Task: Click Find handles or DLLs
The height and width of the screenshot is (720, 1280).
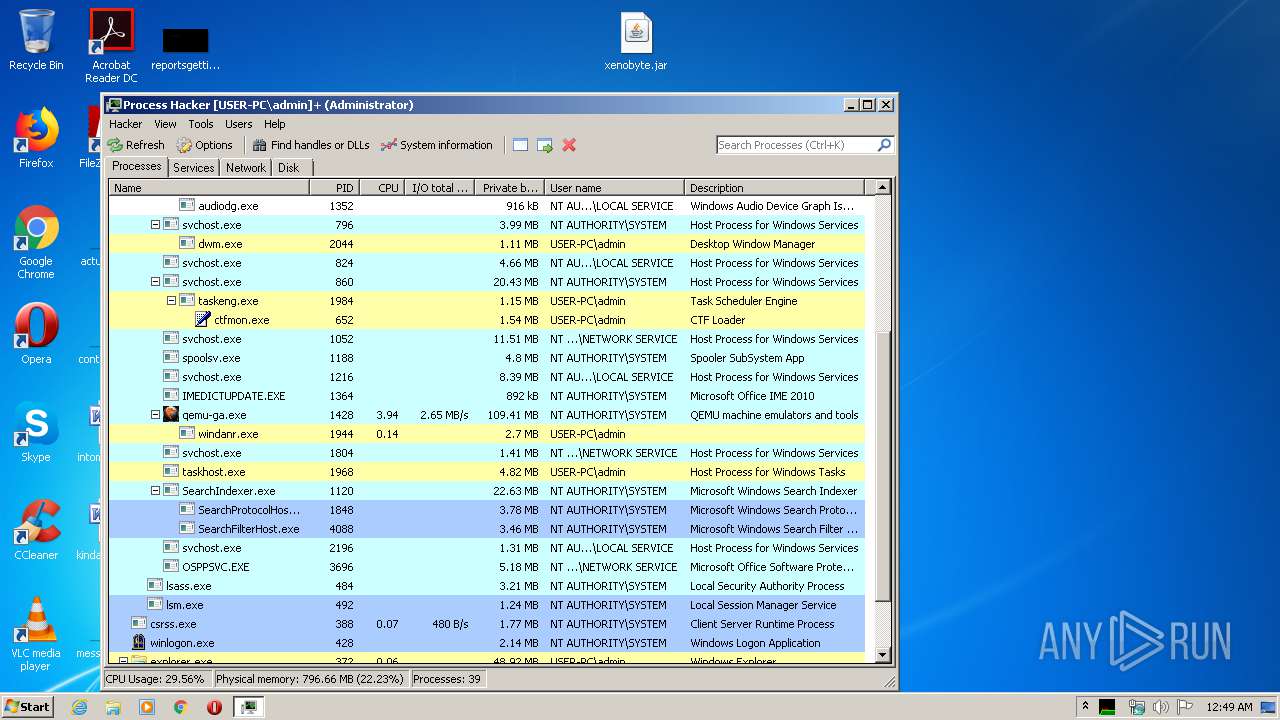Action: point(310,145)
